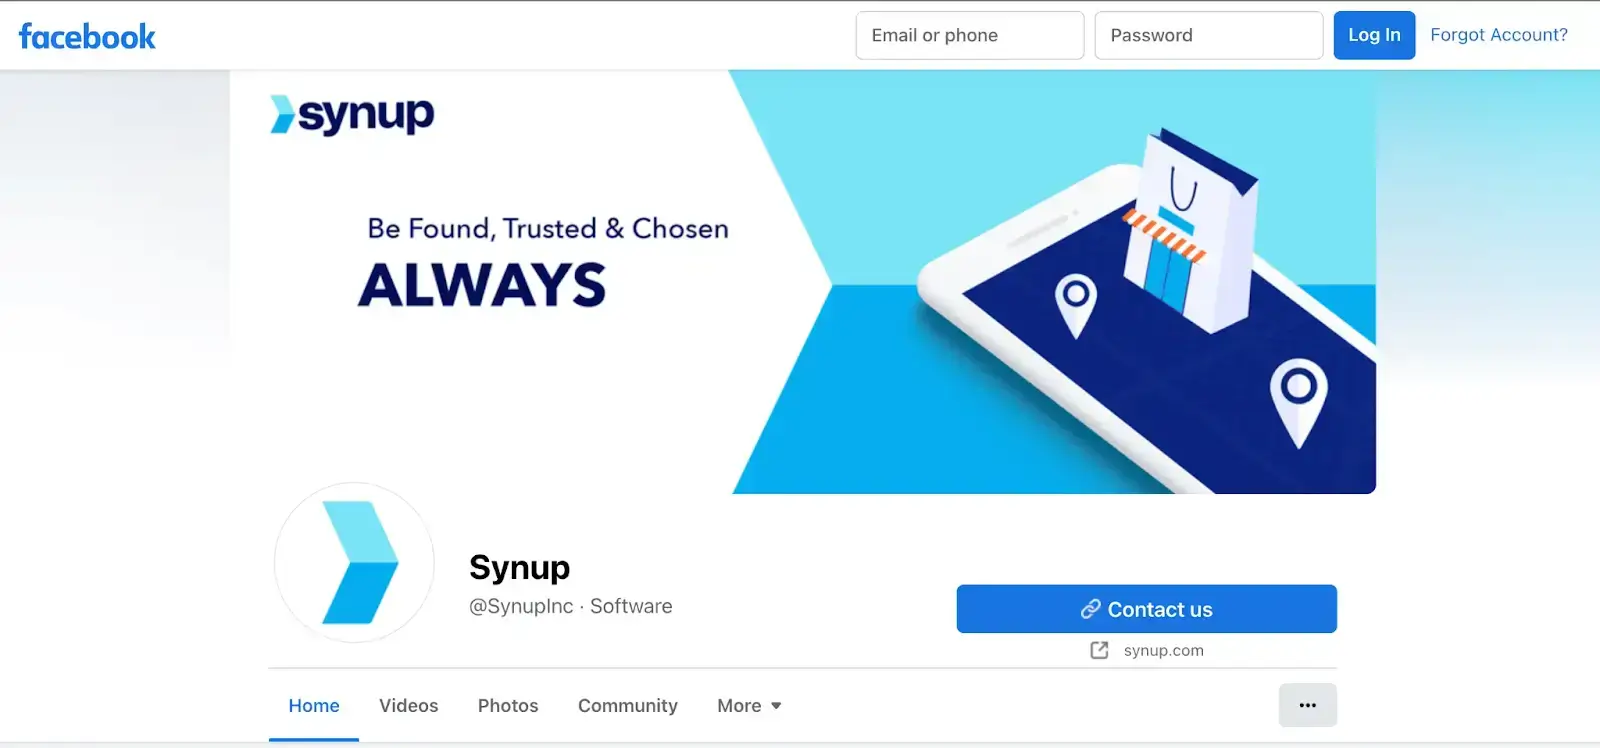Switch to the Home tab
1600x748 pixels.
pos(314,705)
